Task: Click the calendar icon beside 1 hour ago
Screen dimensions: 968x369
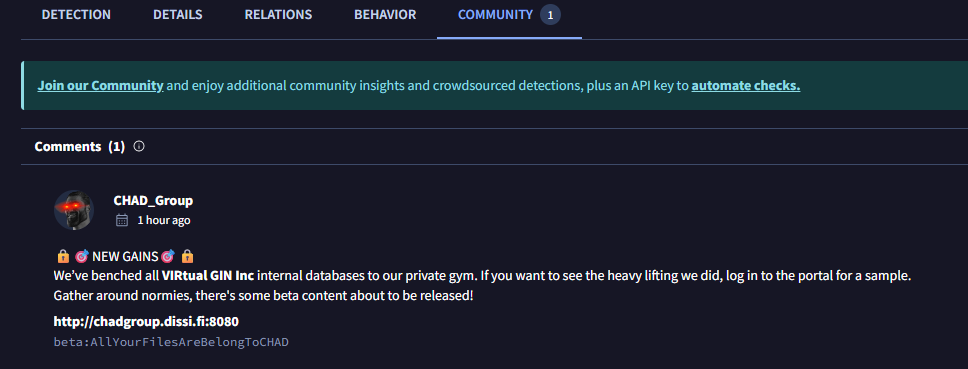Action: tap(122, 220)
